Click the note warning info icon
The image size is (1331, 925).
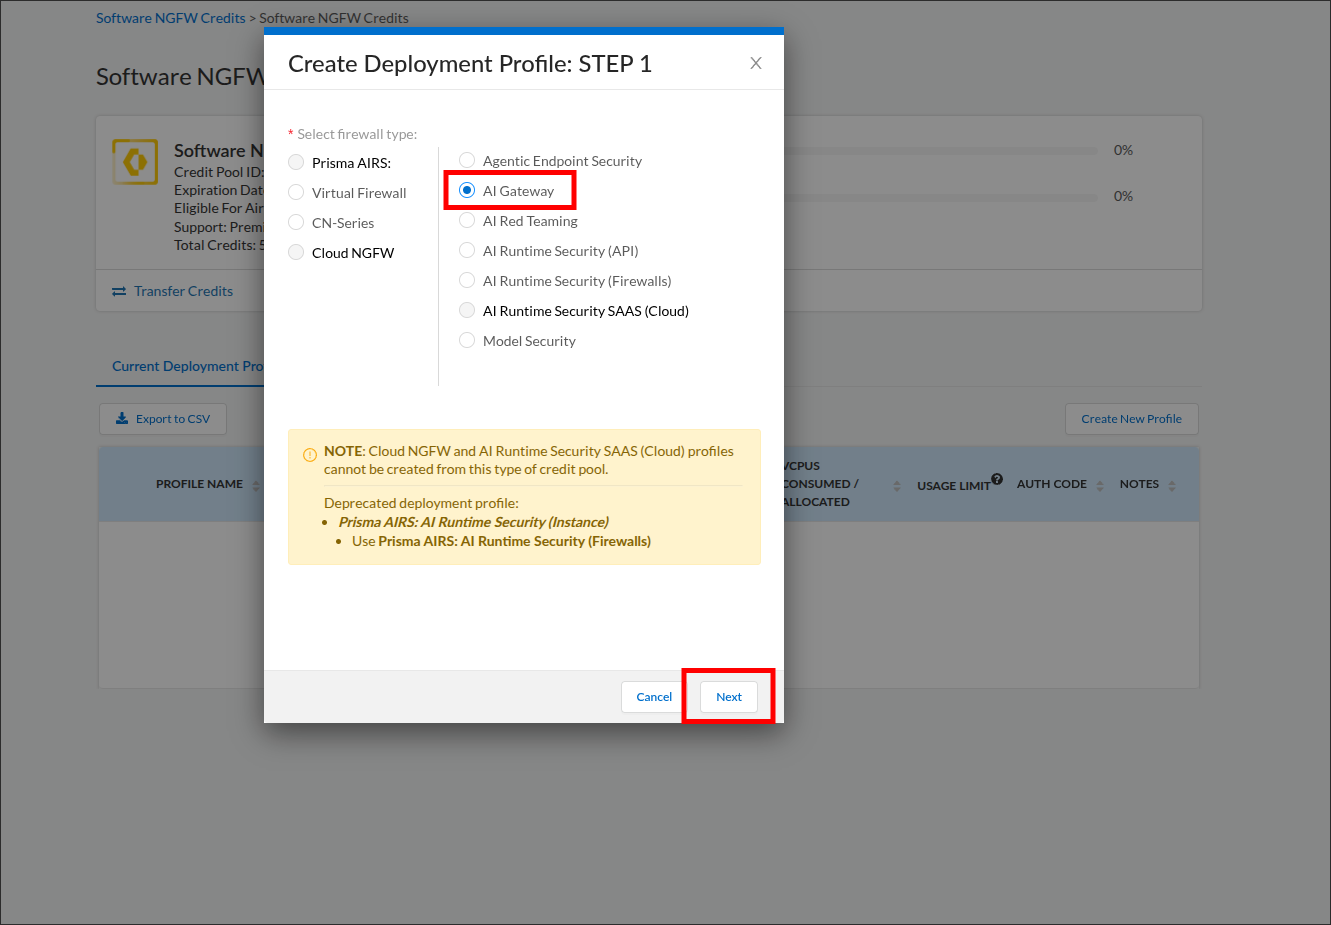[310, 455]
